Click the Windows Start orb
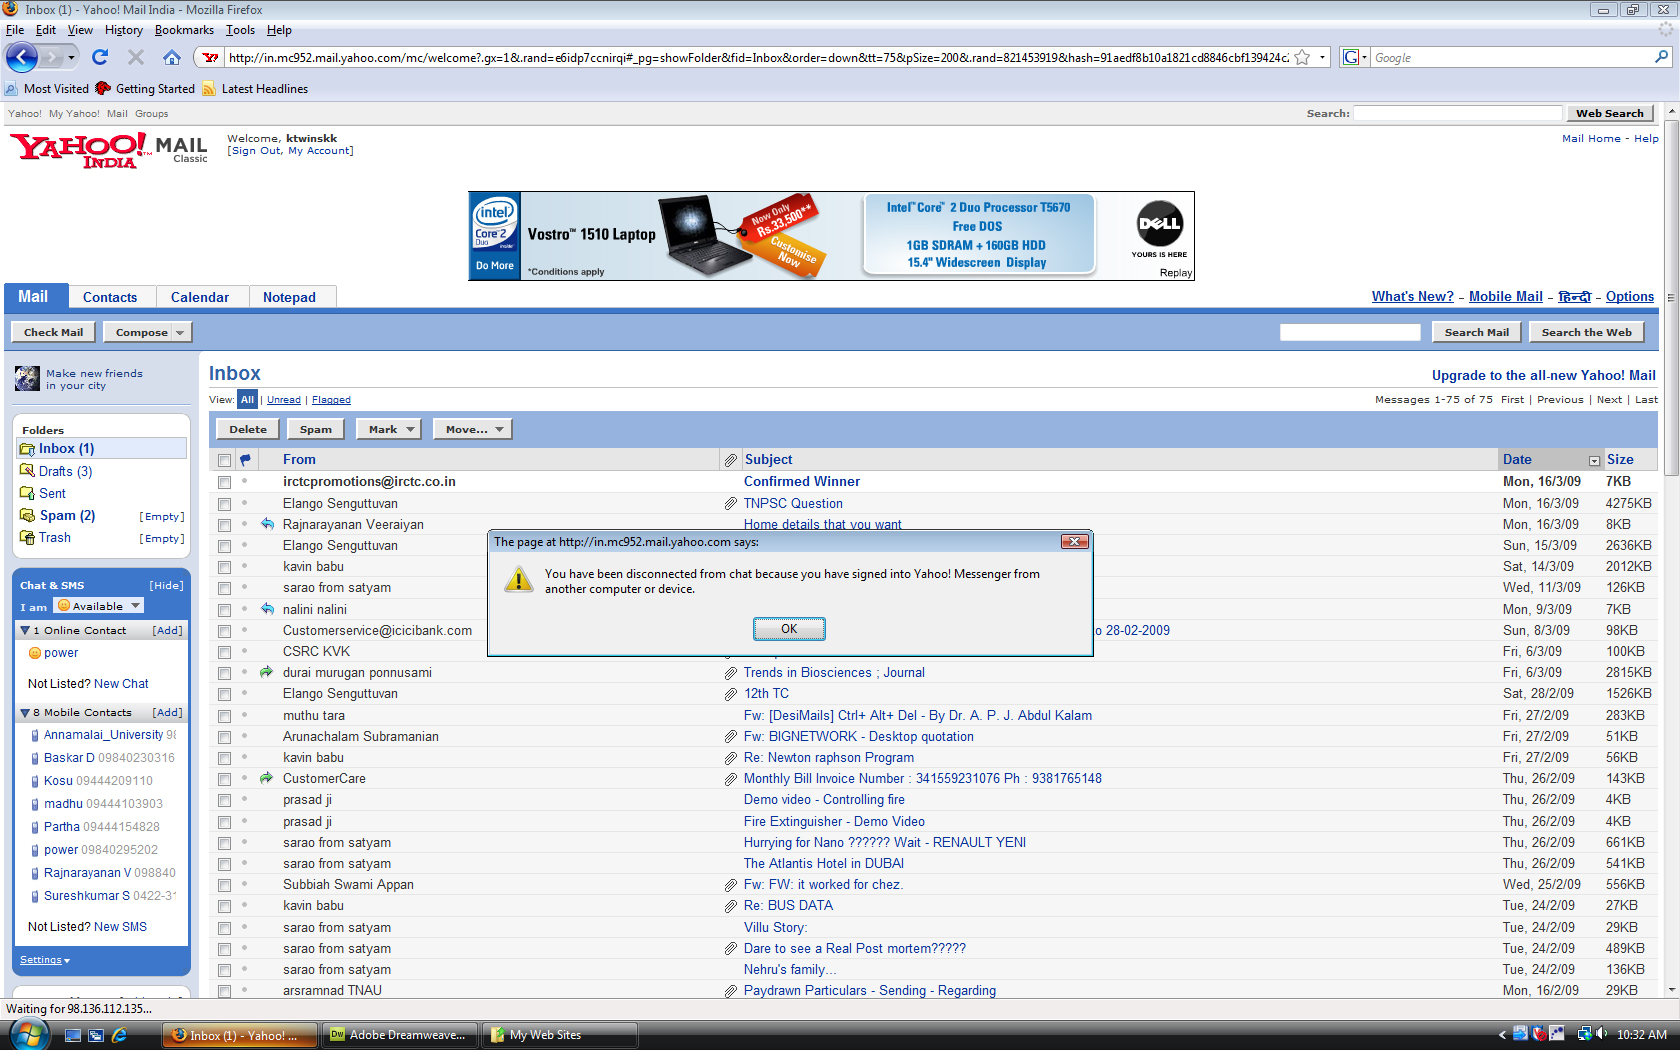This screenshot has height=1050, width=1680. point(27,1034)
